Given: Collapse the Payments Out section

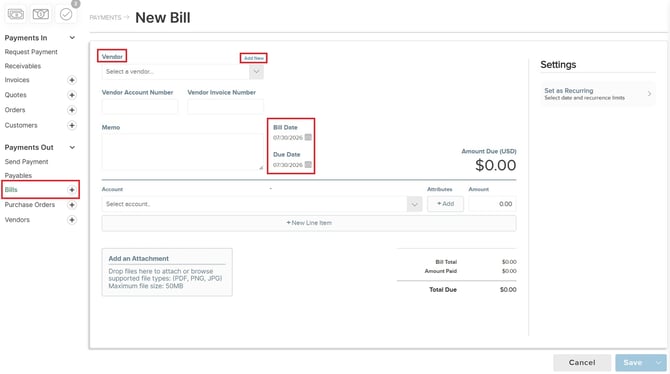Looking at the screenshot, I should (x=72, y=147).
